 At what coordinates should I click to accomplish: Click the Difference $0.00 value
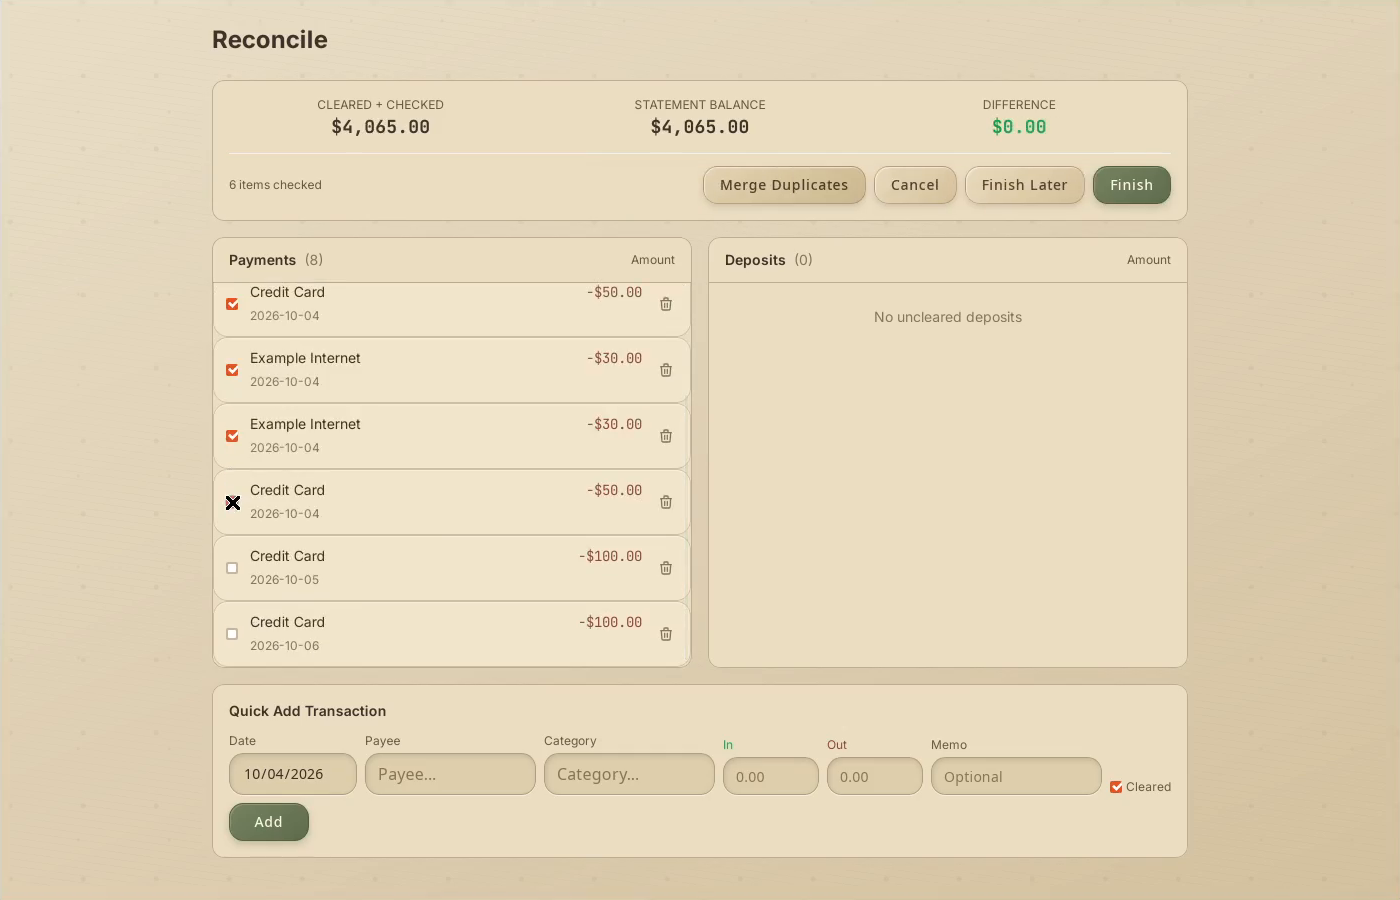point(1019,127)
